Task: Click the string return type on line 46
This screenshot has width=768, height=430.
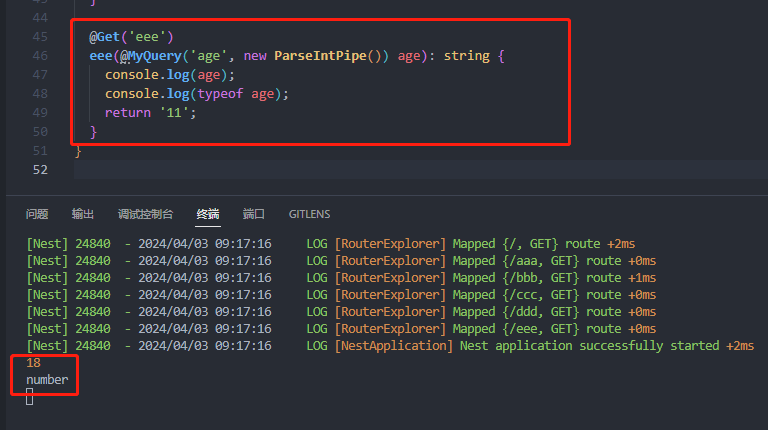Action: click(466, 56)
